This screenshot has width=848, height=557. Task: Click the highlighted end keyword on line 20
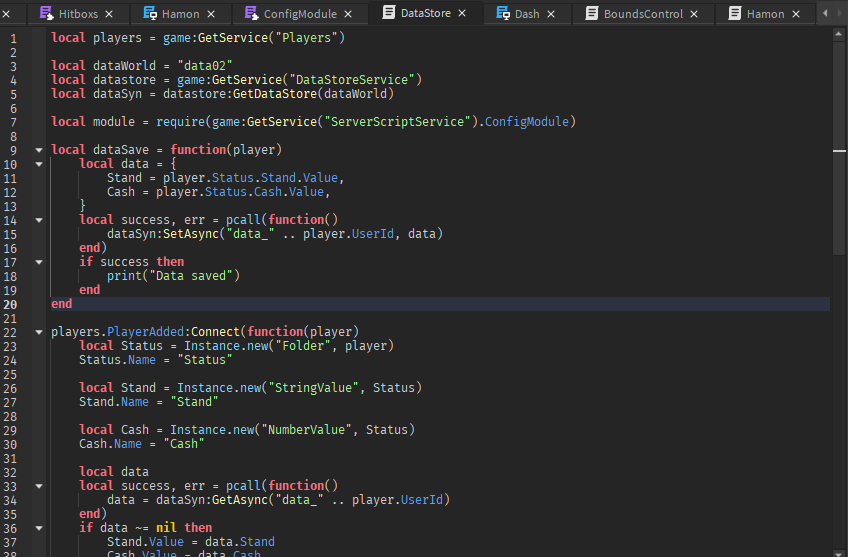pyautogui.click(x=62, y=304)
